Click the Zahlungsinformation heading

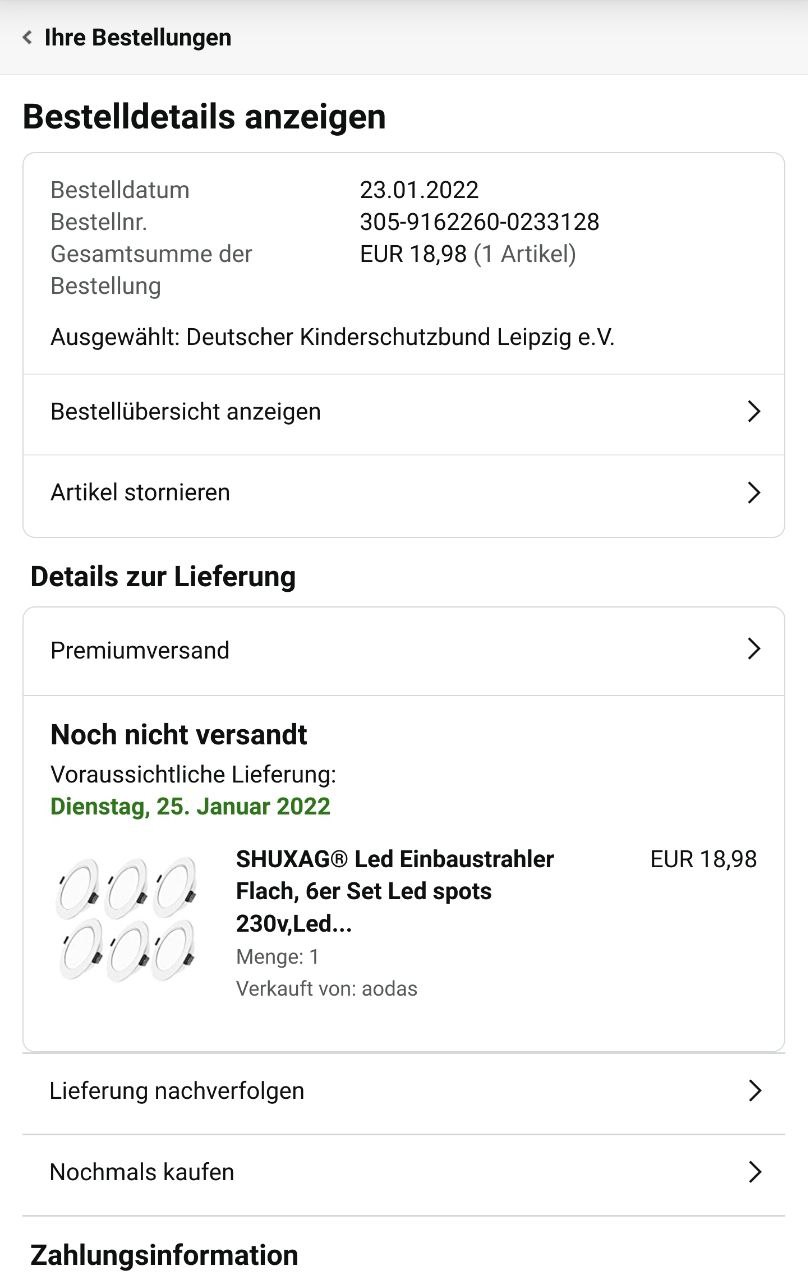pyautogui.click(x=164, y=1255)
